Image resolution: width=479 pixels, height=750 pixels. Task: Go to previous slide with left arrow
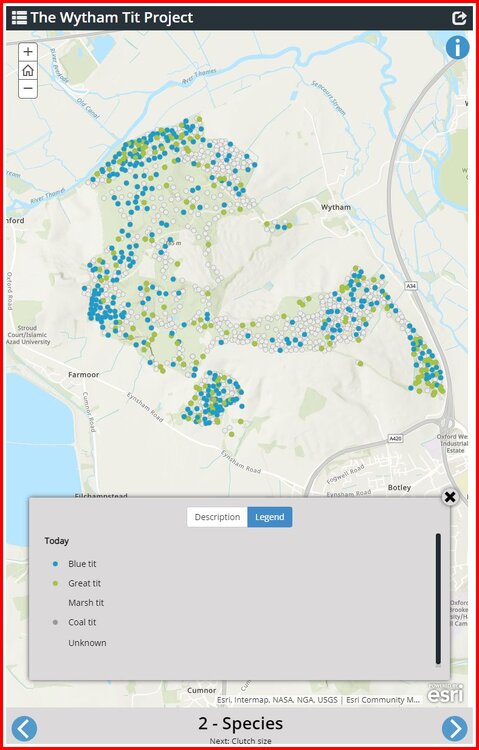[x=24, y=728]
